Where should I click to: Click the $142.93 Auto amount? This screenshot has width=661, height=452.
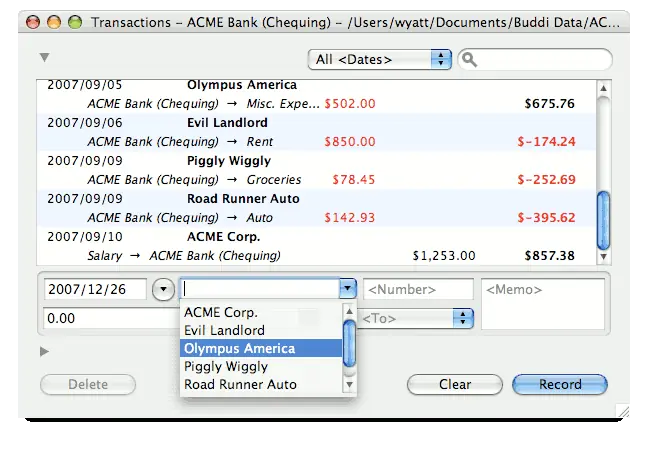(x=350, y=218)
